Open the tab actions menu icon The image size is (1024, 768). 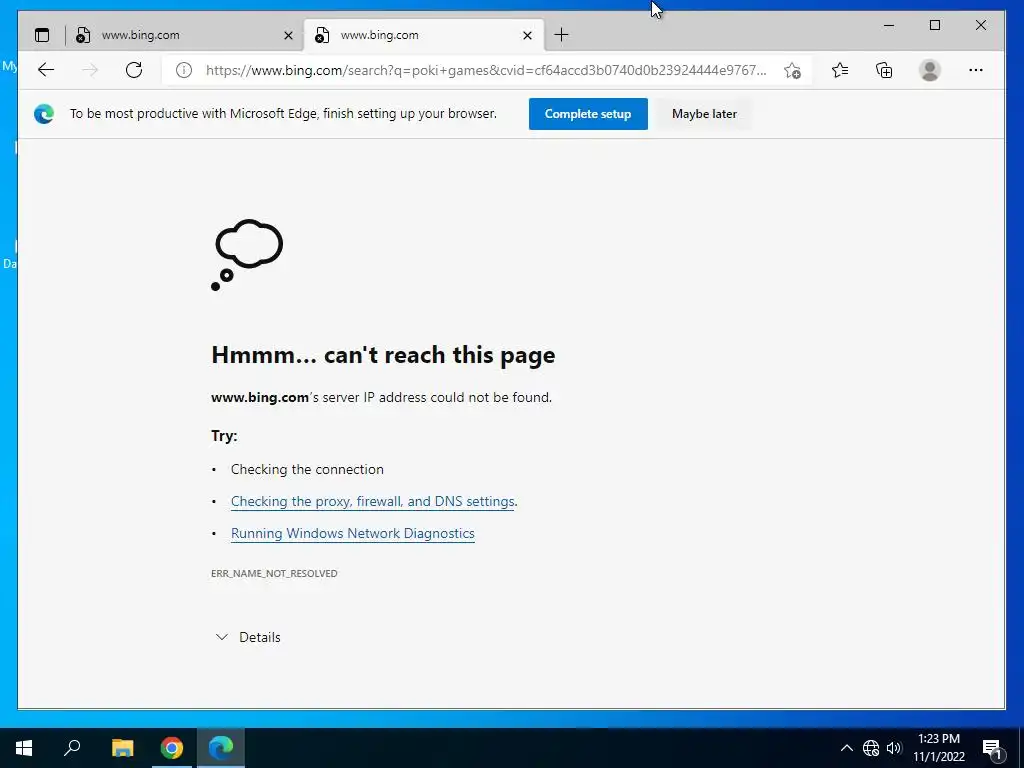42,35
